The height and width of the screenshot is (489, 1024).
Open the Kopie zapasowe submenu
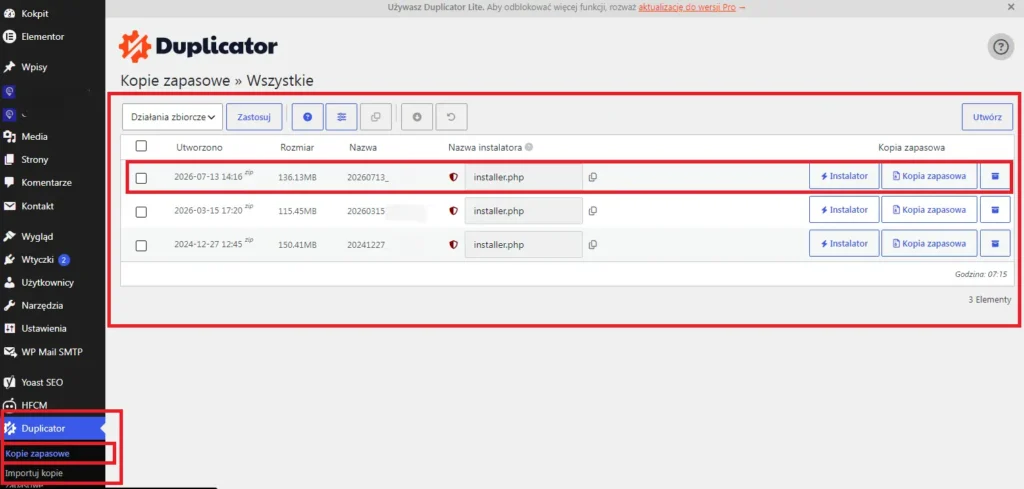[37, 453]
